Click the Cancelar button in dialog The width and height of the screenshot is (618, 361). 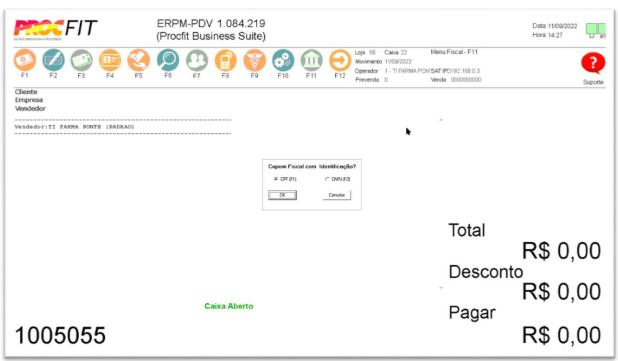pos(337,195)
